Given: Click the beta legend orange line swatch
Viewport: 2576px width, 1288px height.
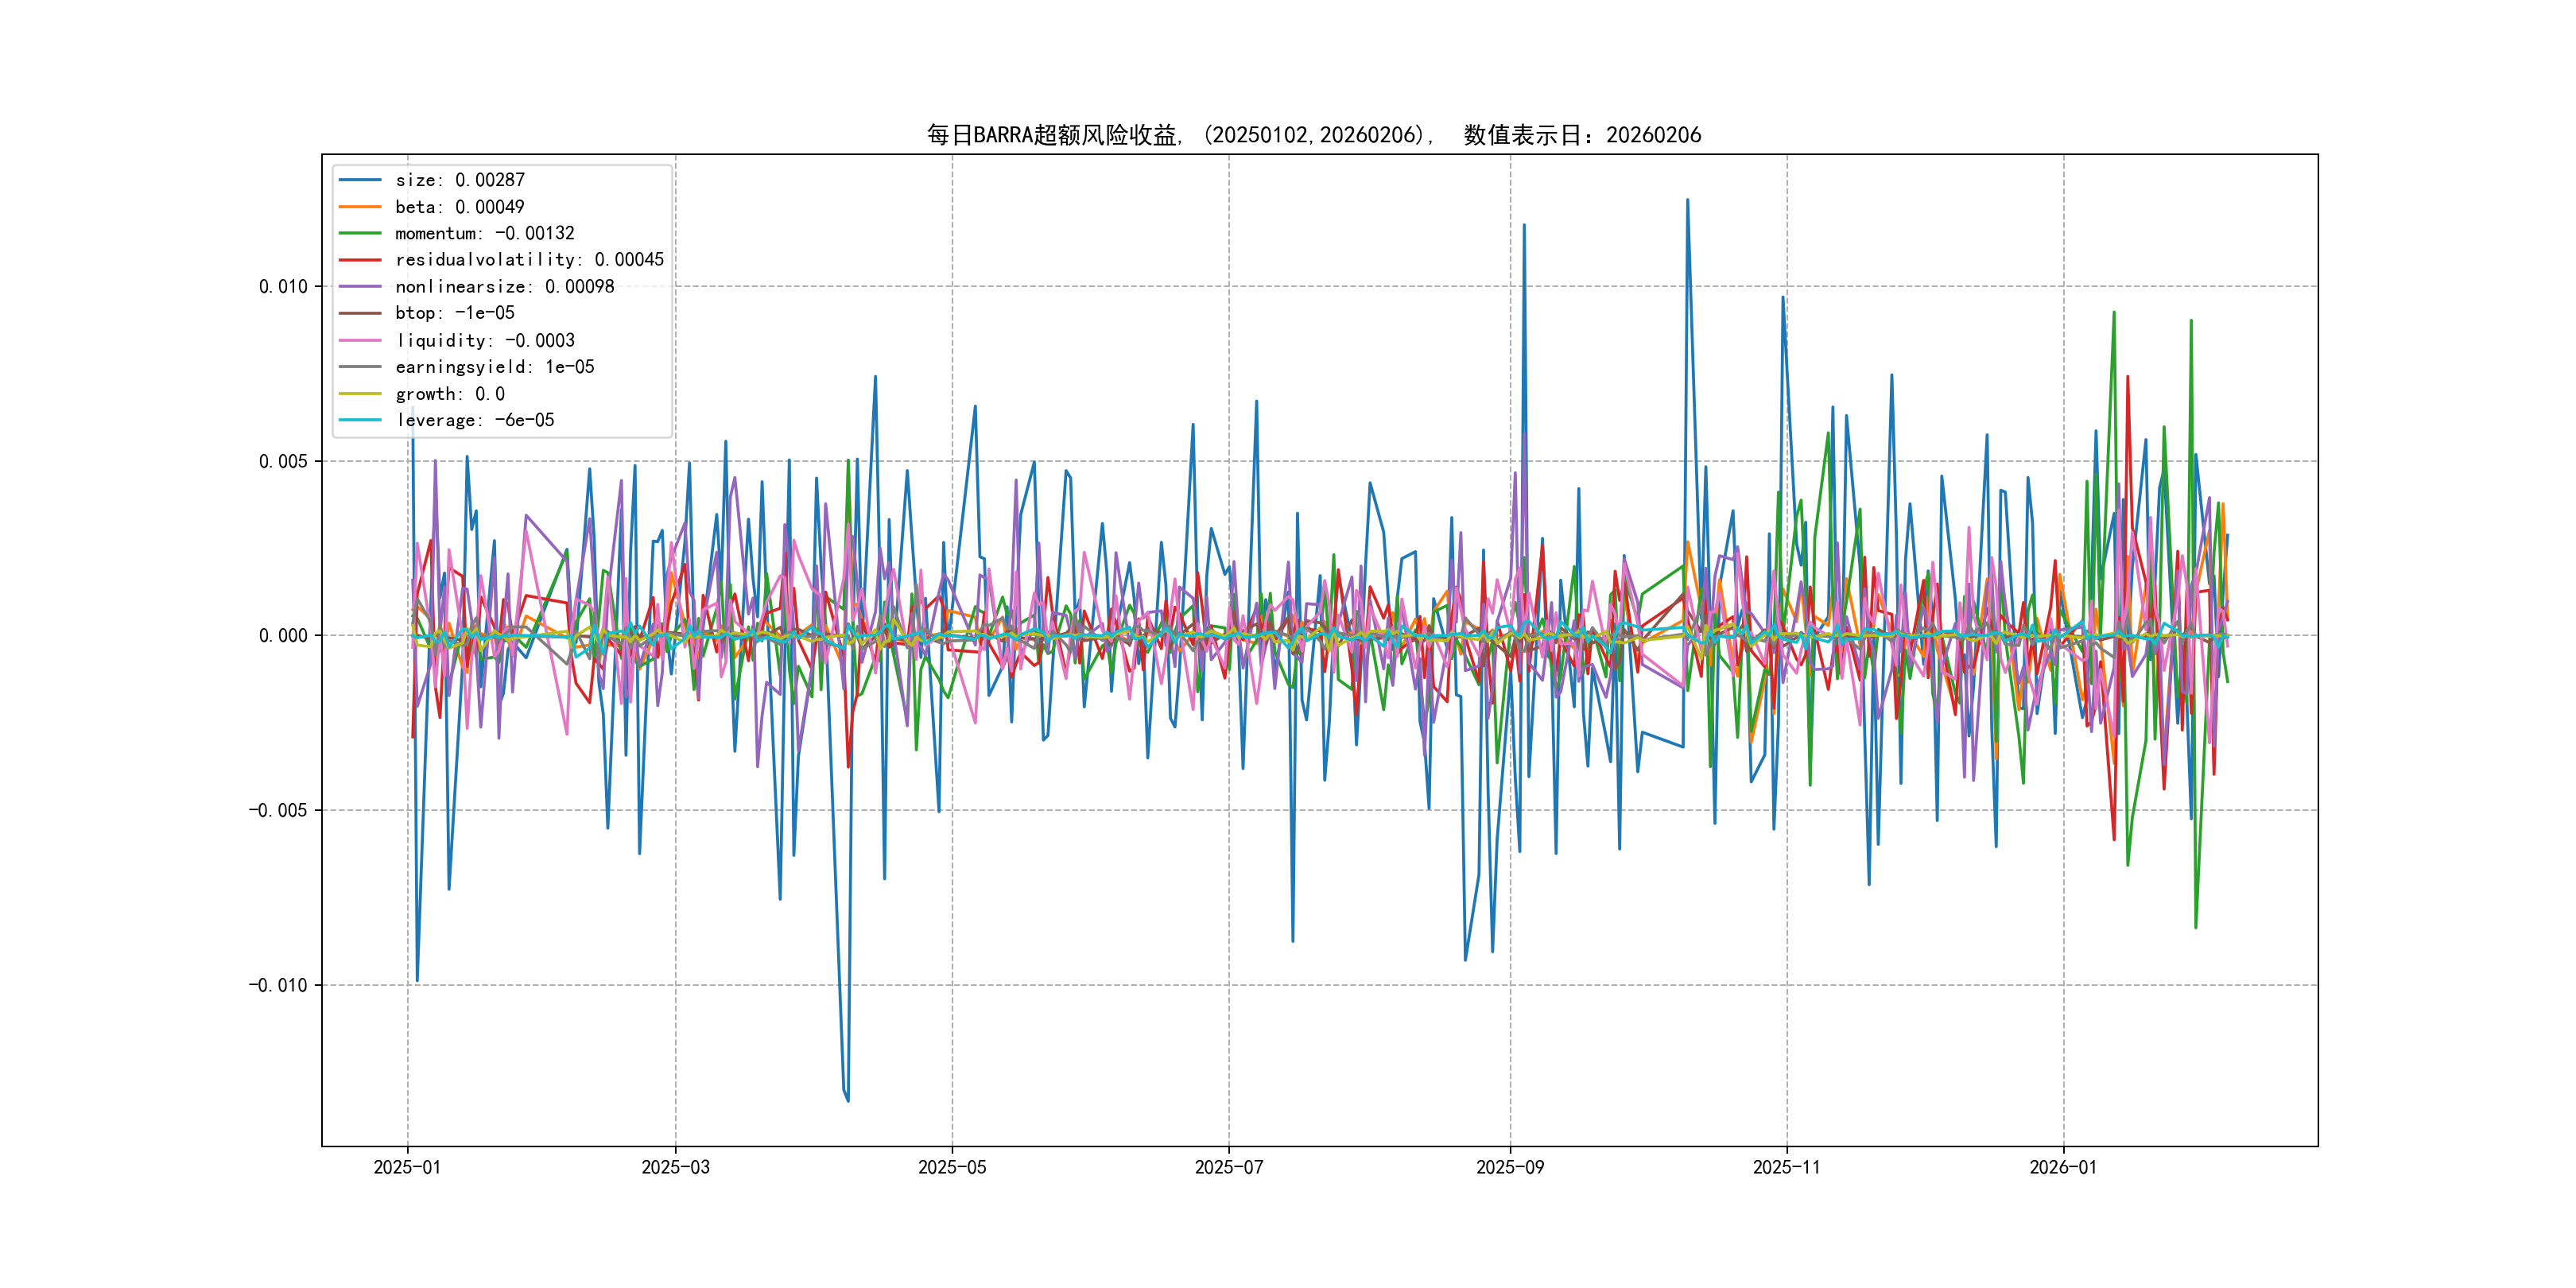Looking at the screenshot, I should coord(360,207).
